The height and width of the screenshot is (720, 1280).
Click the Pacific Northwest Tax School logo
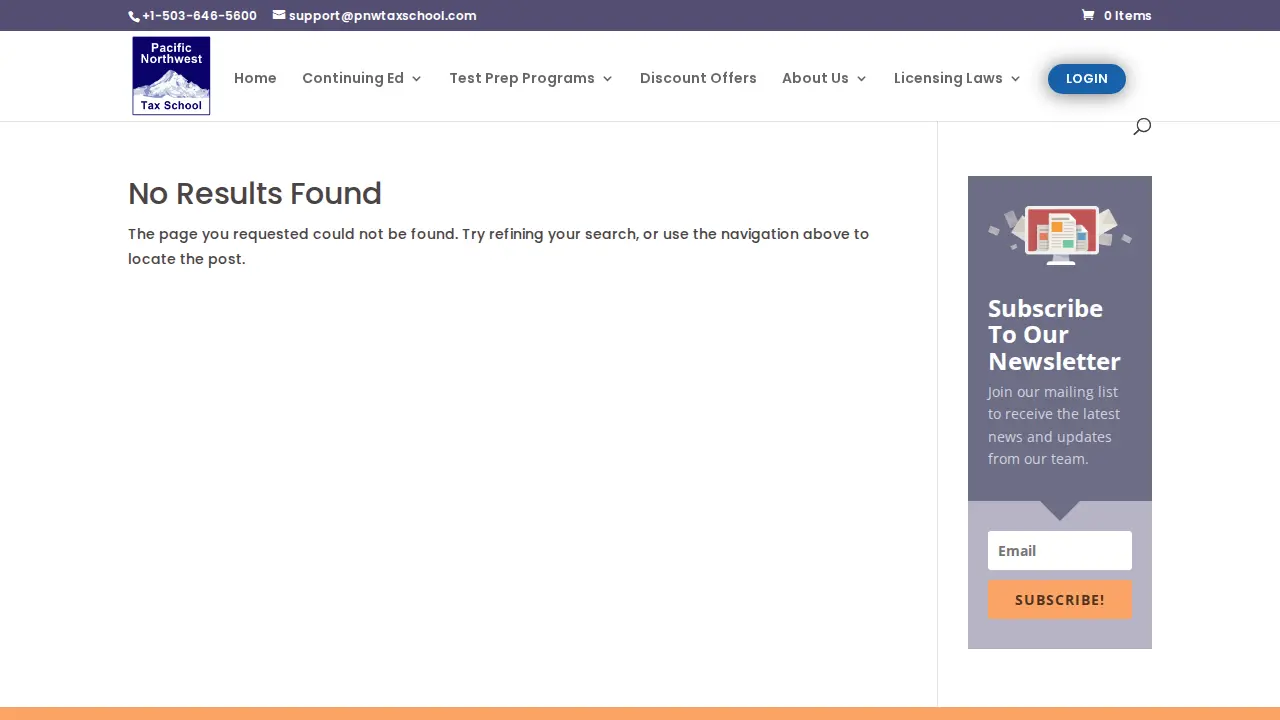tap(171, 76)
